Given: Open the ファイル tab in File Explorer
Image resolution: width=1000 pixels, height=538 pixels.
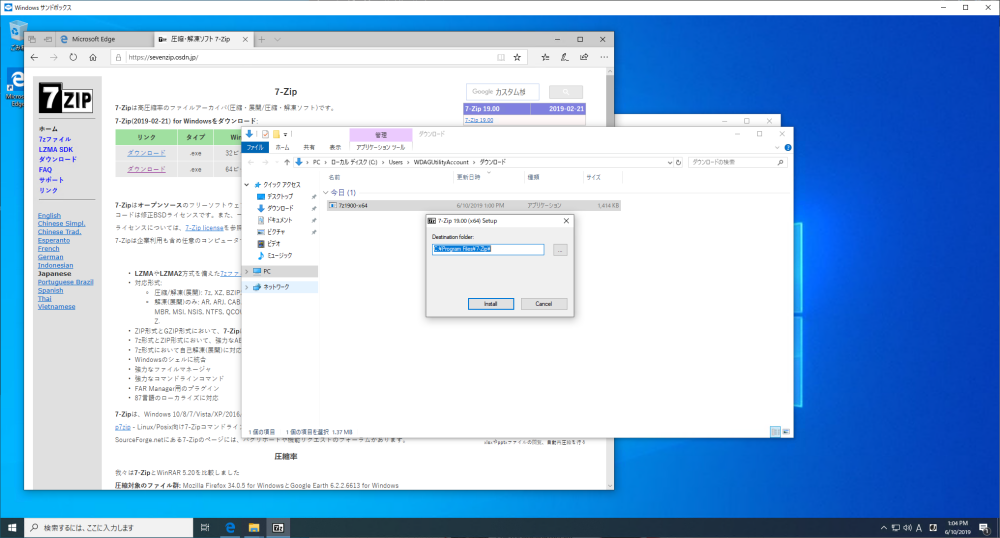Looking at the screenshot, I should coord(255,147).
